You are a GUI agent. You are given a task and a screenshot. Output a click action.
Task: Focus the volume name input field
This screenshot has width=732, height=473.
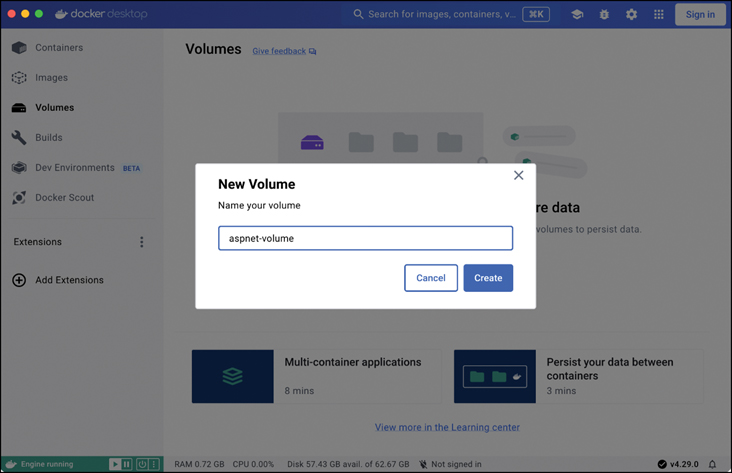[365, 238]
